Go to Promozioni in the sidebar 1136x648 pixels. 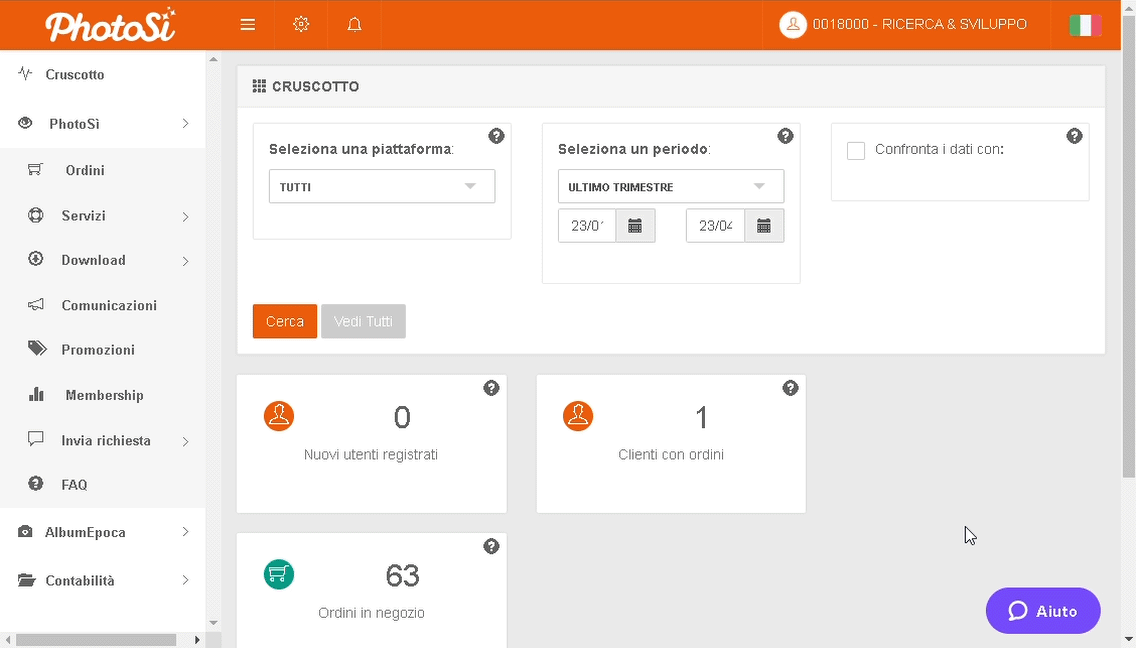point(98,350)
